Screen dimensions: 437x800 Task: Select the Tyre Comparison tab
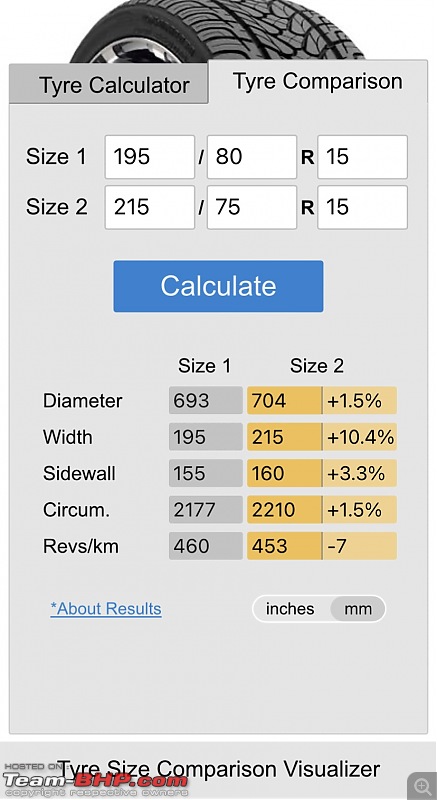pyautogui.click(x=318, y=82)
